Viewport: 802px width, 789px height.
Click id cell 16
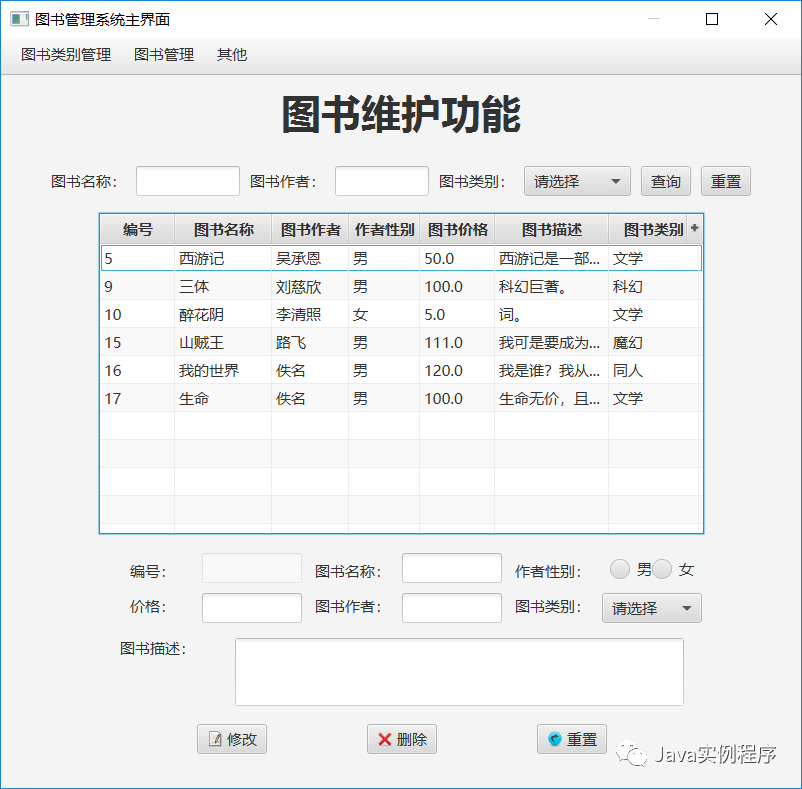[138, 371]
